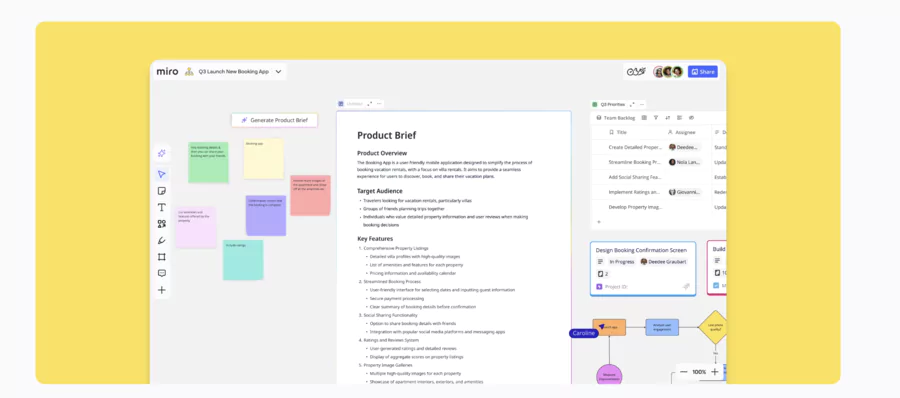Click the sort icon in table toolbar
Screen dimensions: 900x398
668,118
